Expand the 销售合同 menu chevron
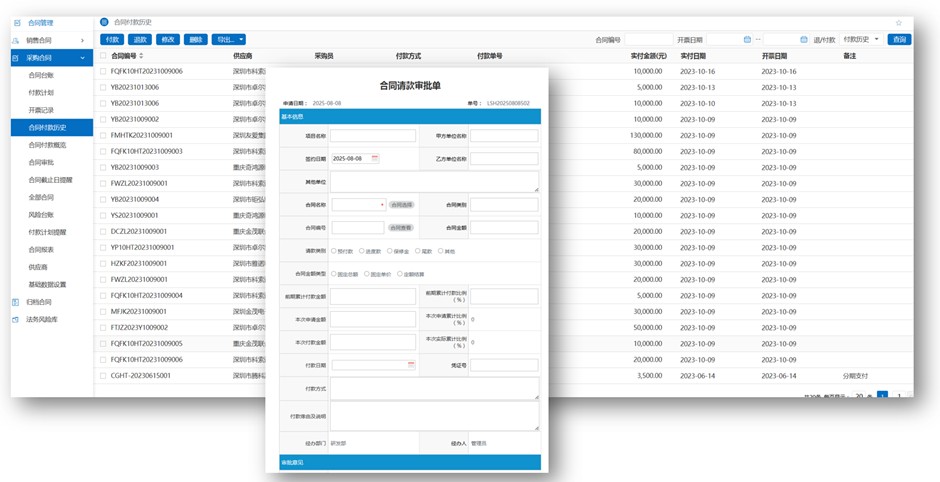Image resolution: width=940 pixels, height=482 pixels. tap(82, 40)
